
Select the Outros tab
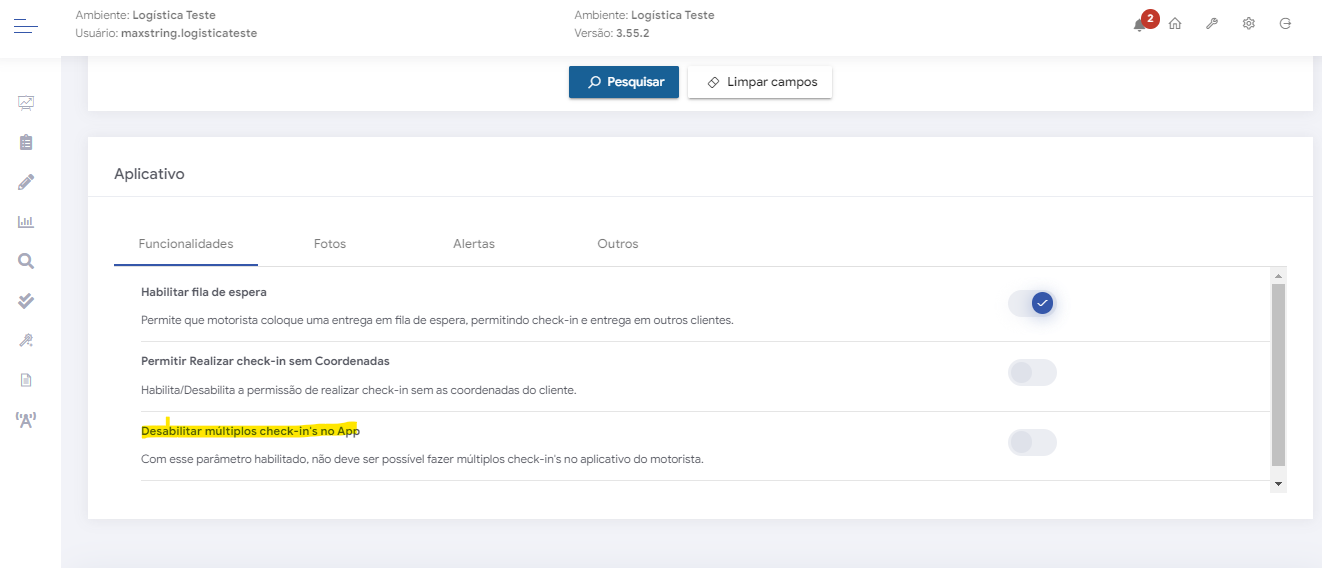click(x=618, y=244)
